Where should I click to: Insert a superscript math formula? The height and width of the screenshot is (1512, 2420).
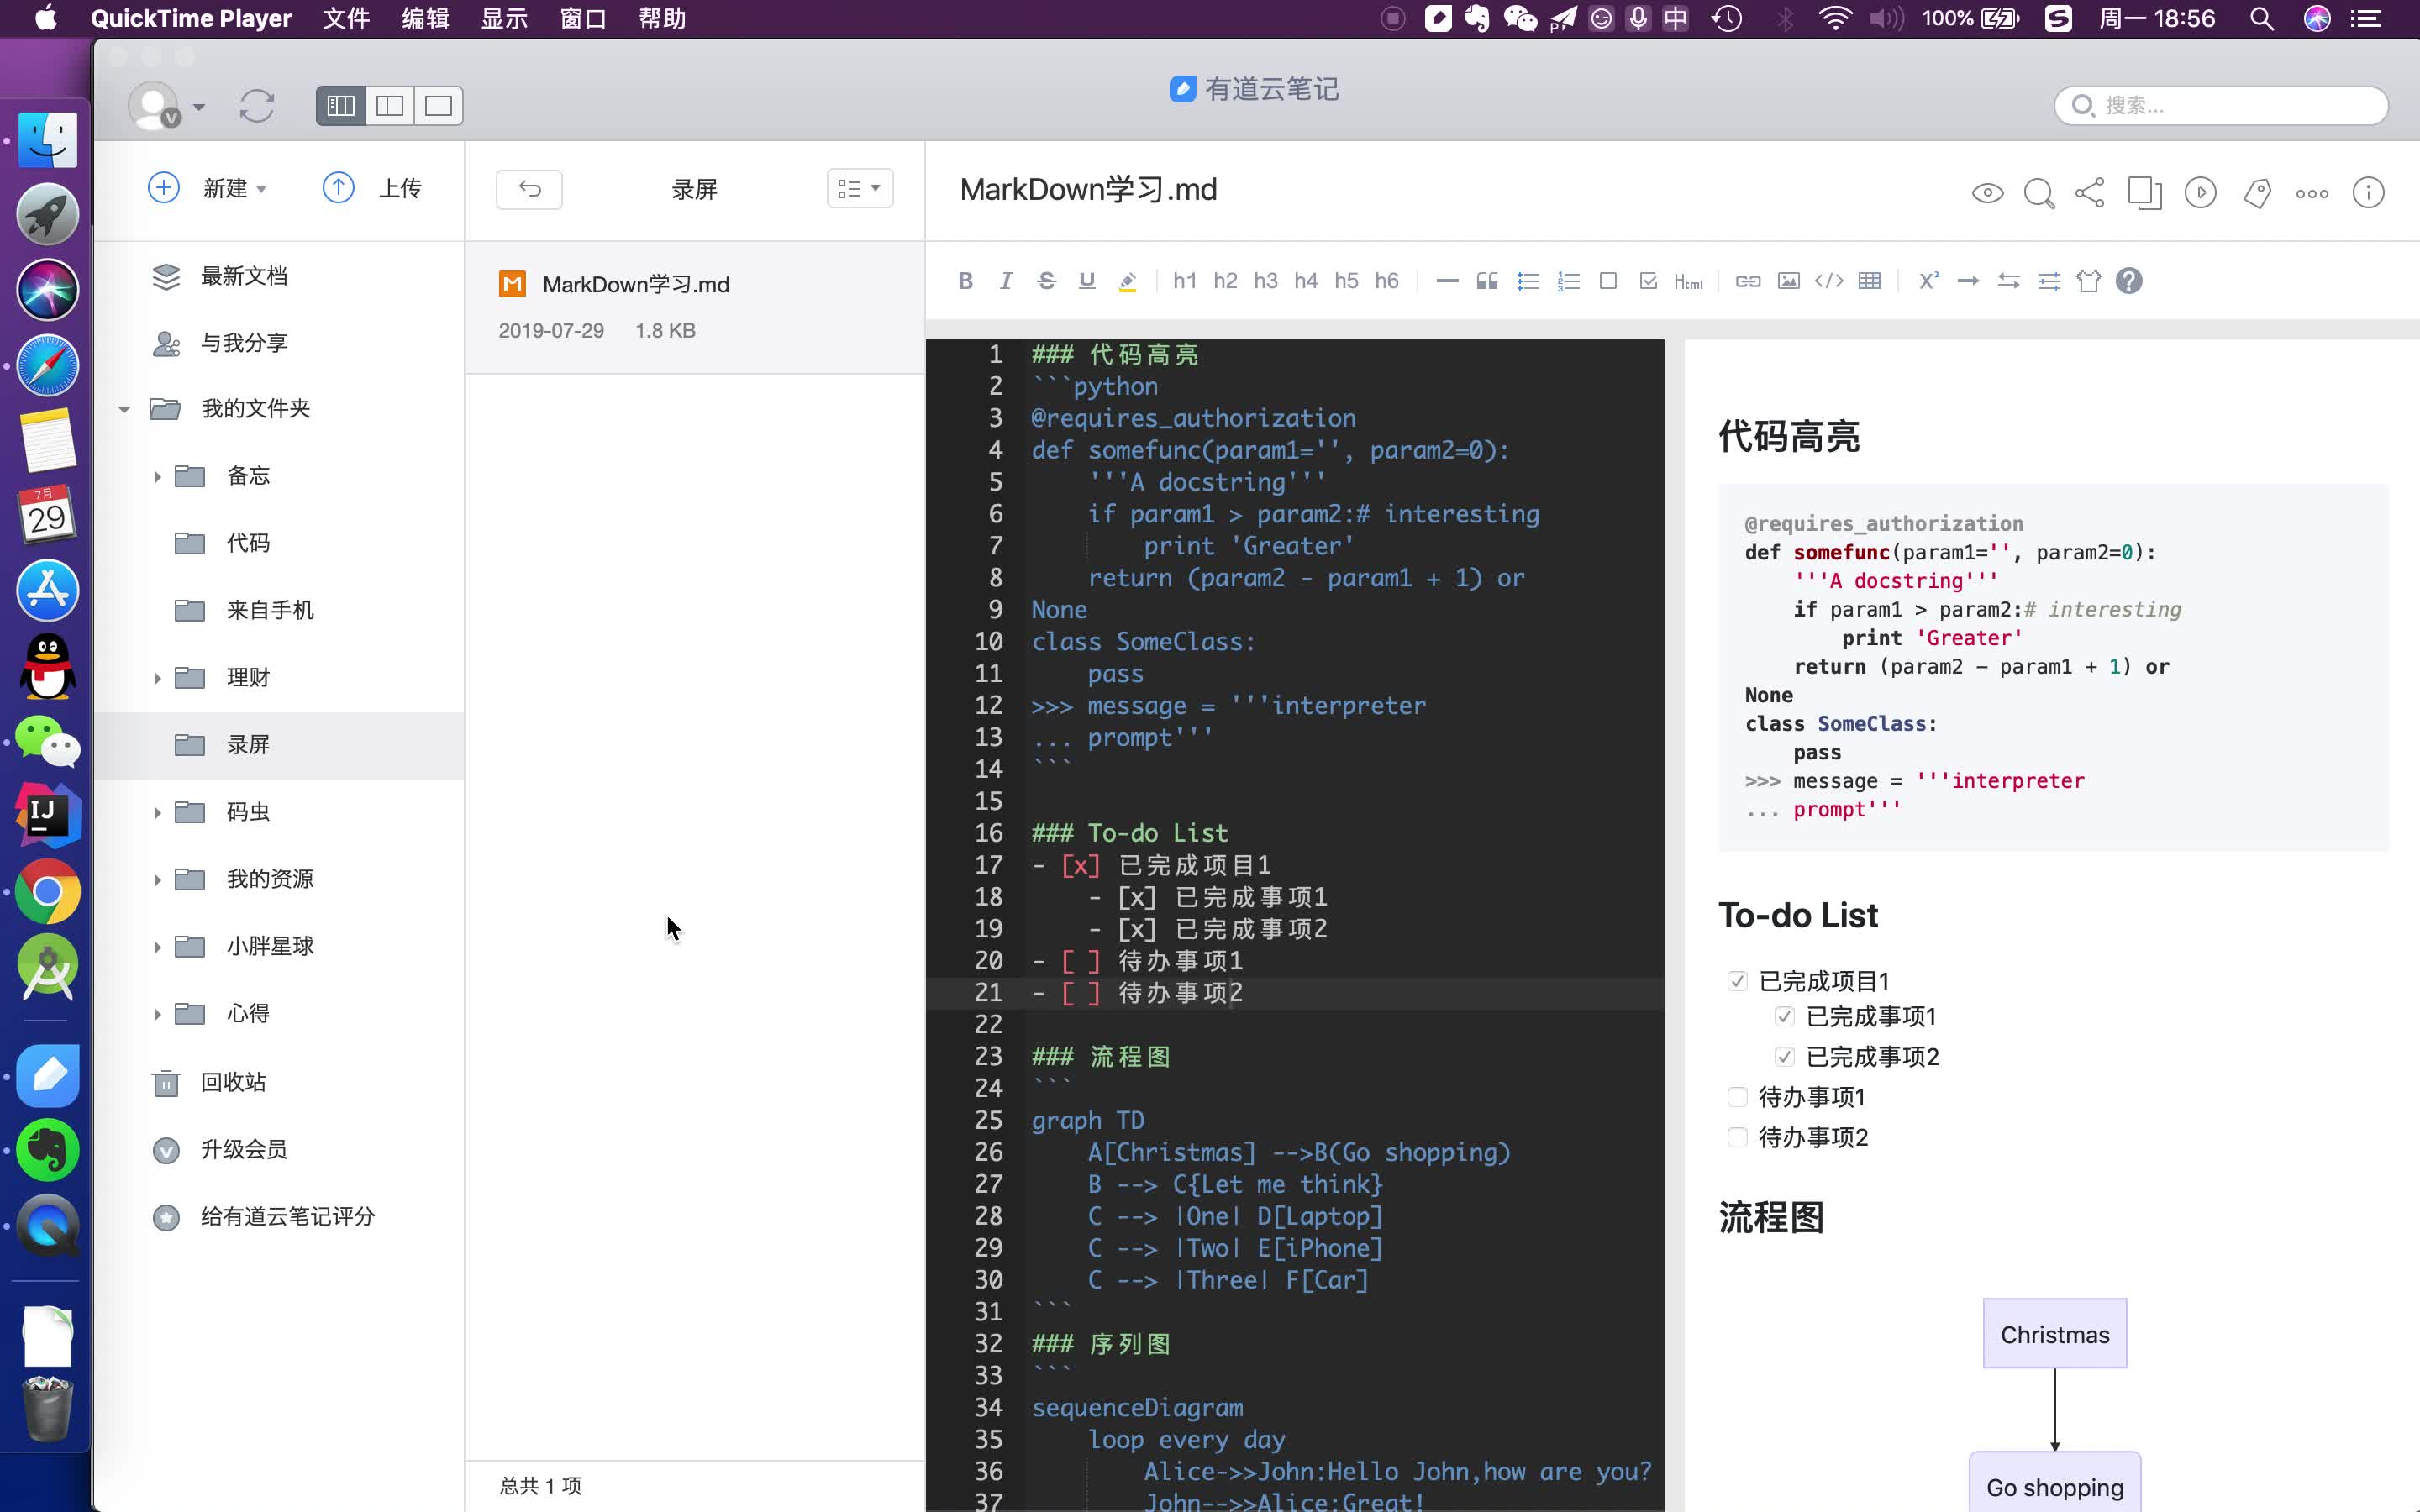tap(1929, 281)
